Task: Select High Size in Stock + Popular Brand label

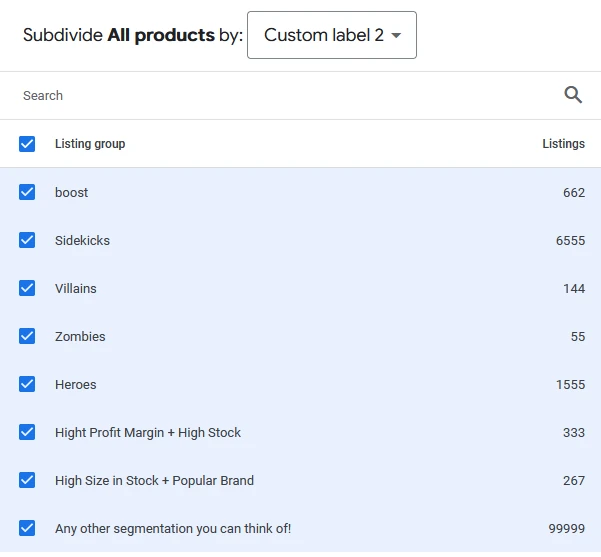Action: tap(154, 481)
